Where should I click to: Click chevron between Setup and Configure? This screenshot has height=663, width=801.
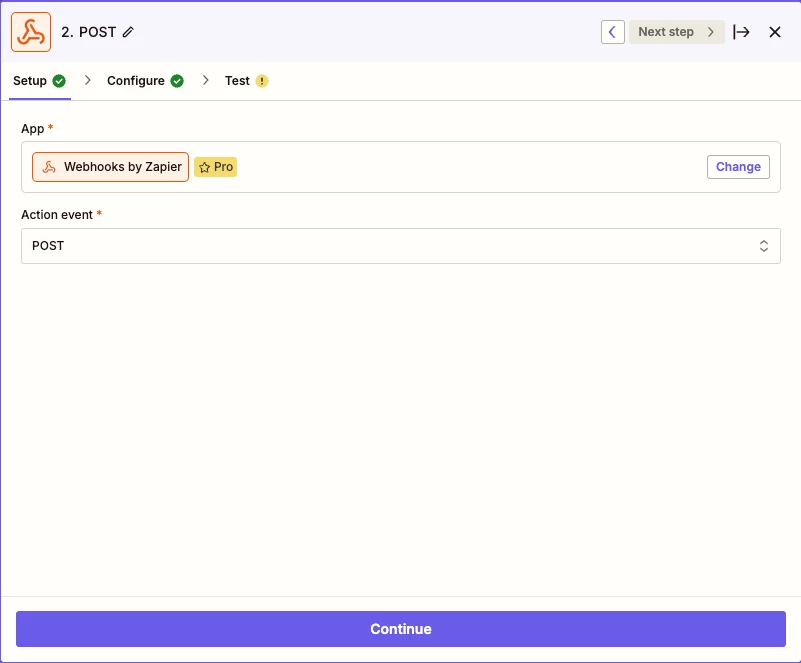click(x=87, y=80)
